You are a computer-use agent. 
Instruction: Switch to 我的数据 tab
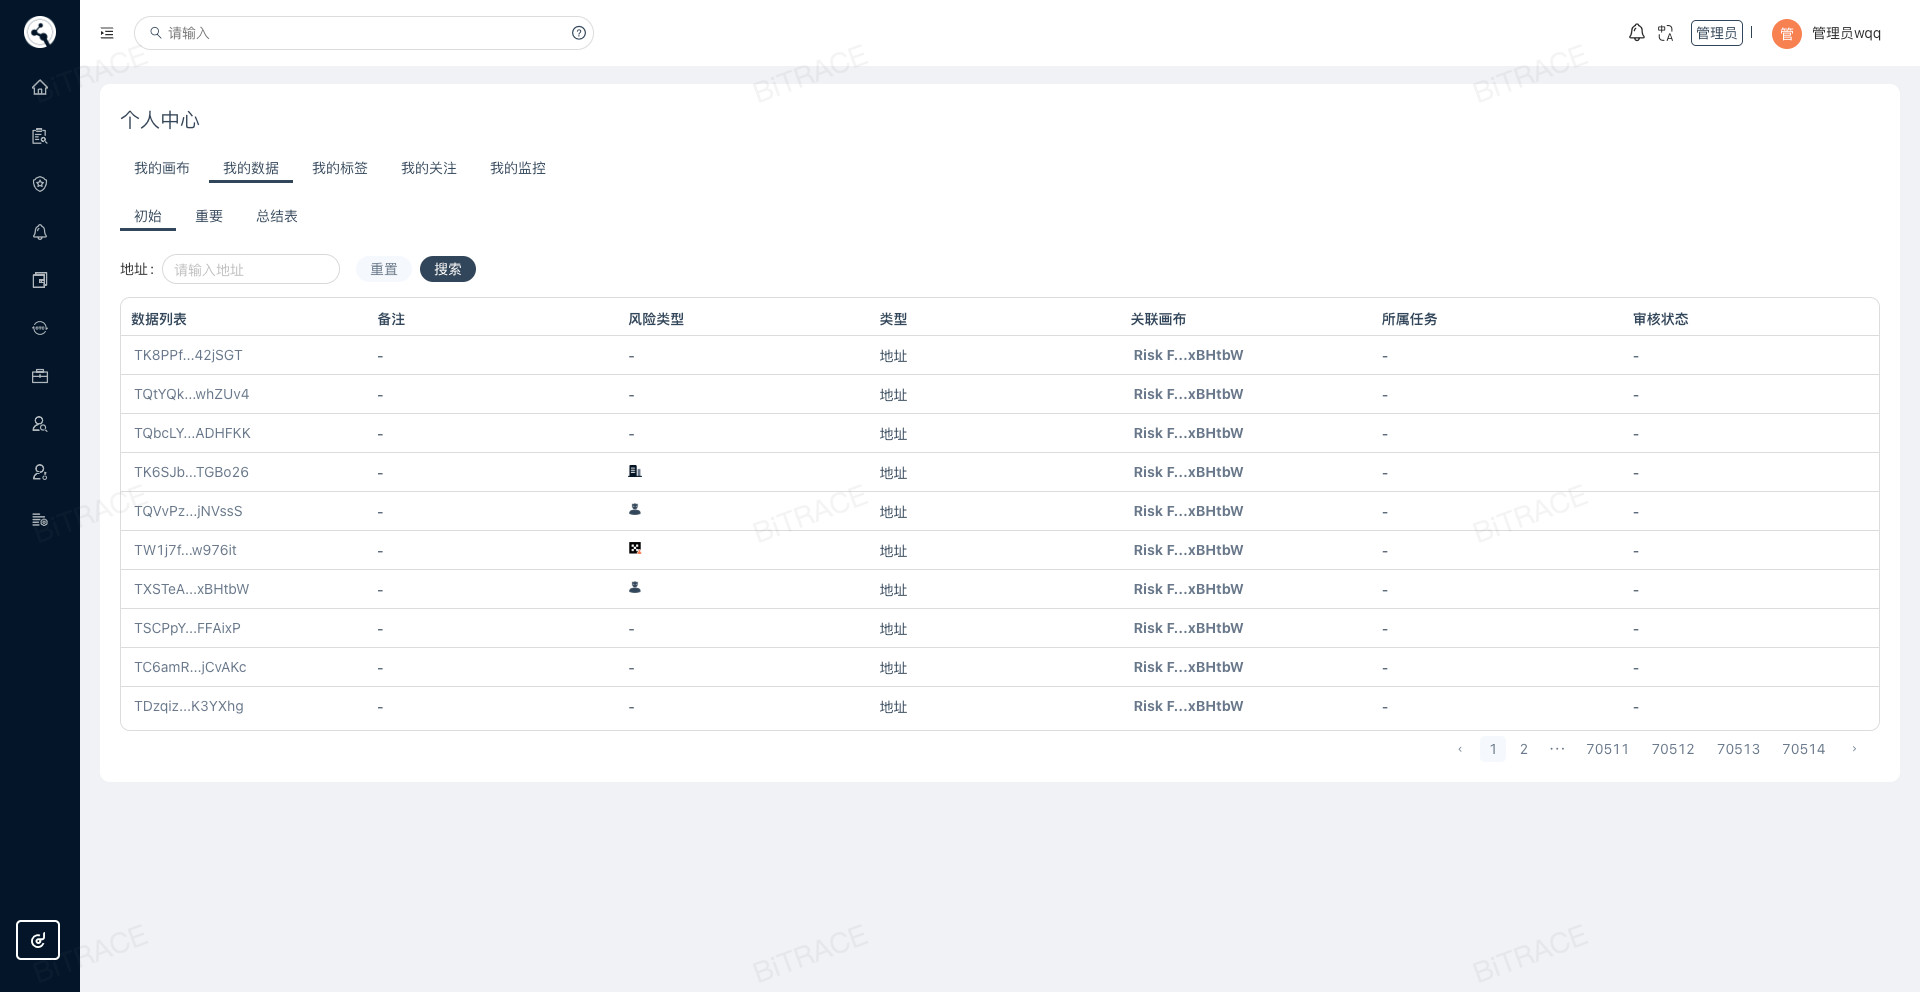(x=251, y=168)
